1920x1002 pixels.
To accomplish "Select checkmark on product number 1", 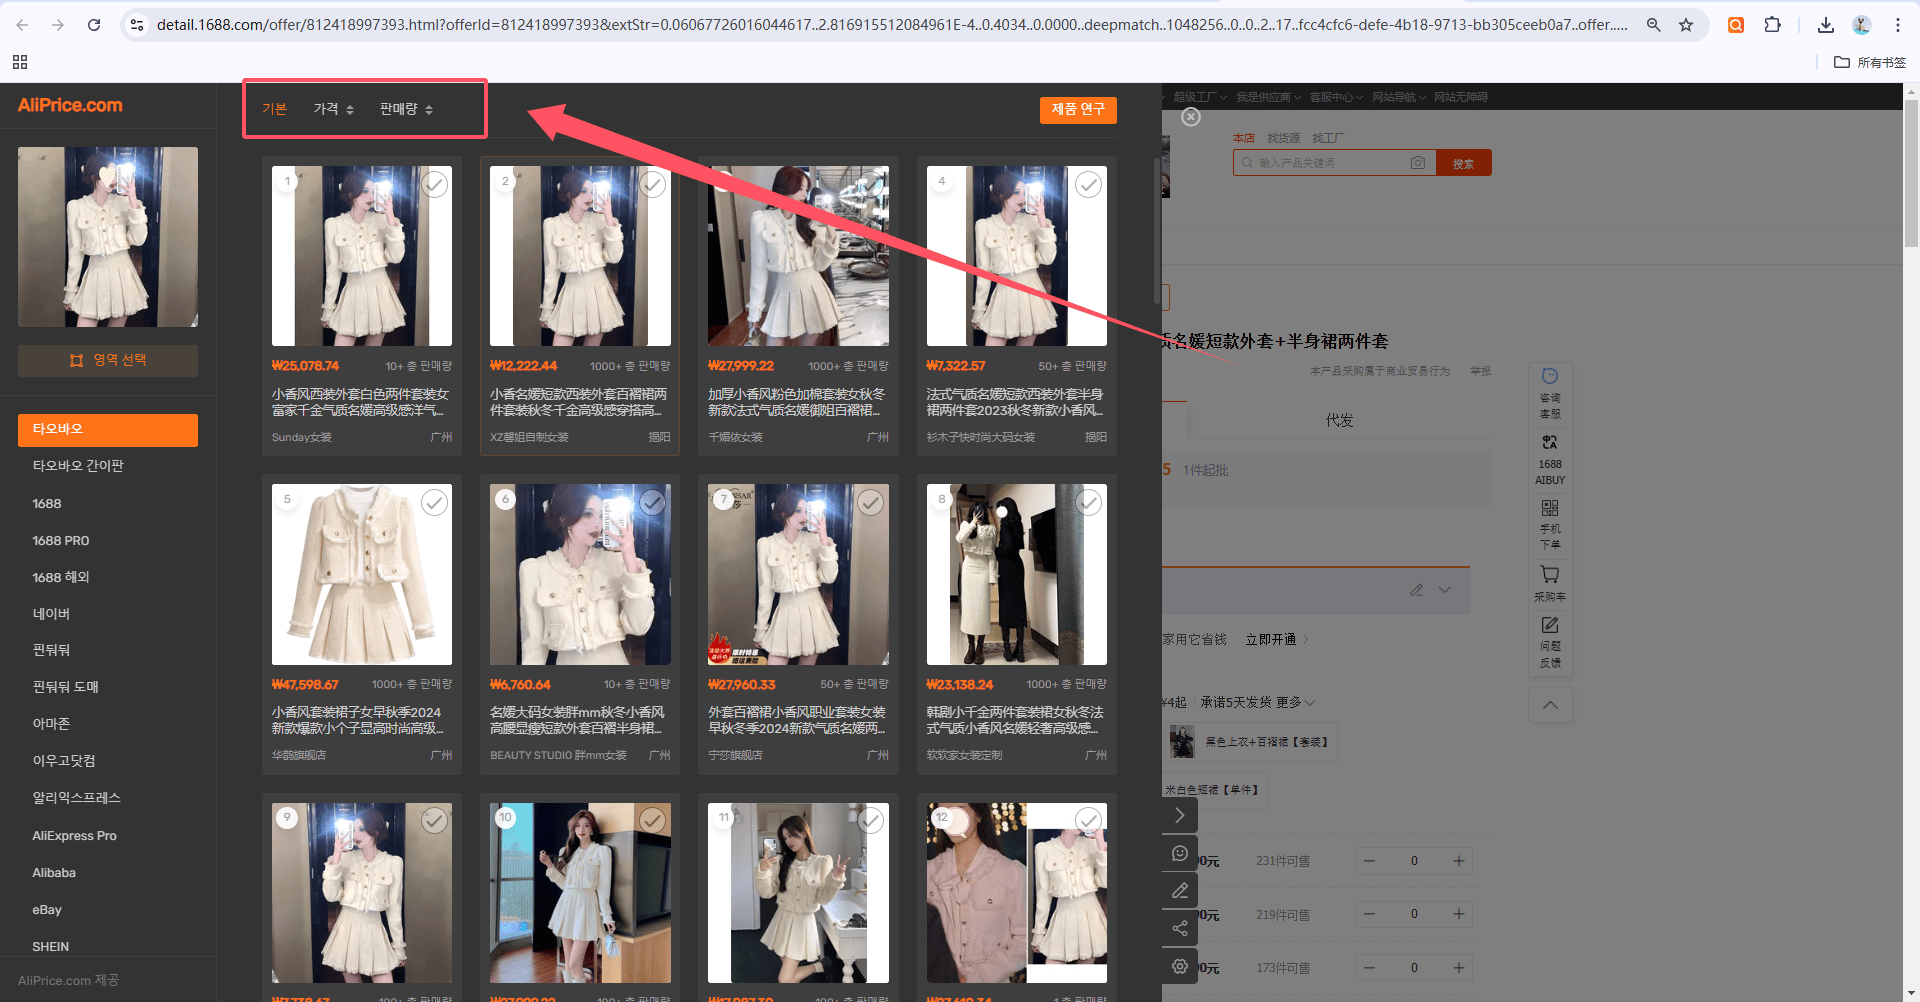I will point(434,184).
